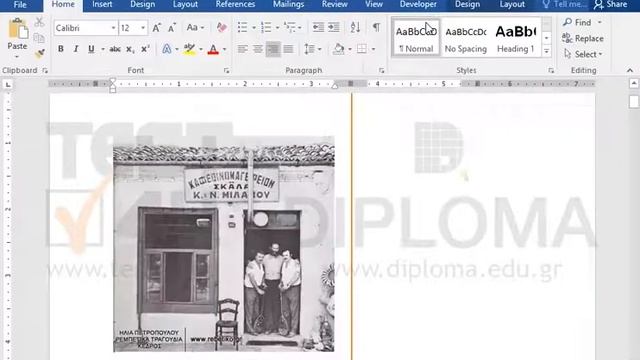Click the Paste clipboard icon

tap(17, 29)
